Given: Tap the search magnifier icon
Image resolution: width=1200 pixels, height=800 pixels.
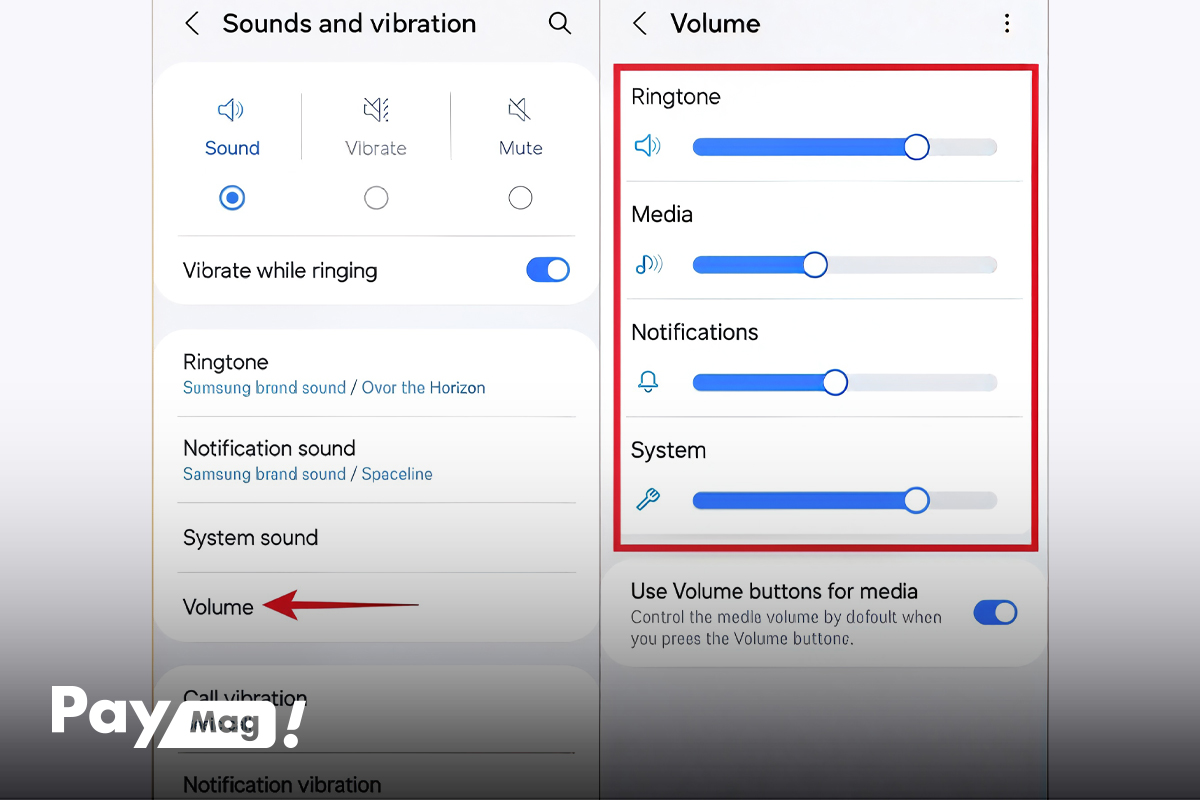Looking at the screenshot, I should point(560,24).
